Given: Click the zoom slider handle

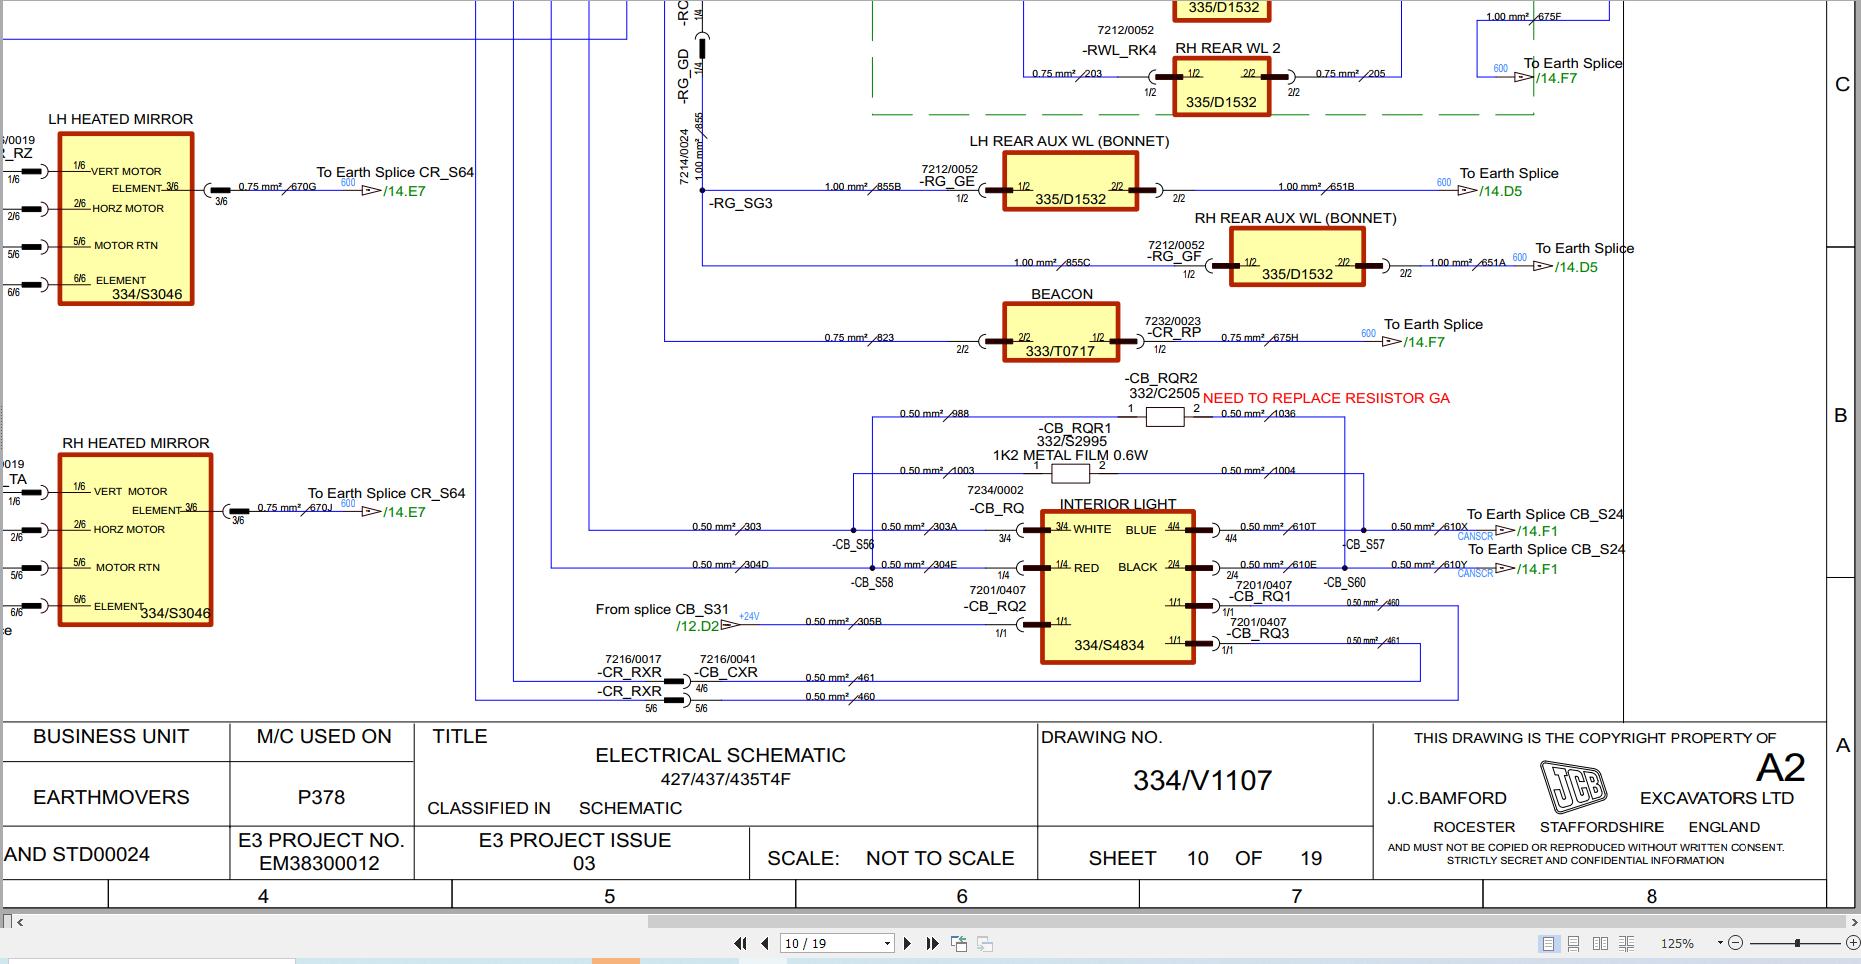Looking at the screenshot, I should (1797, 941).
